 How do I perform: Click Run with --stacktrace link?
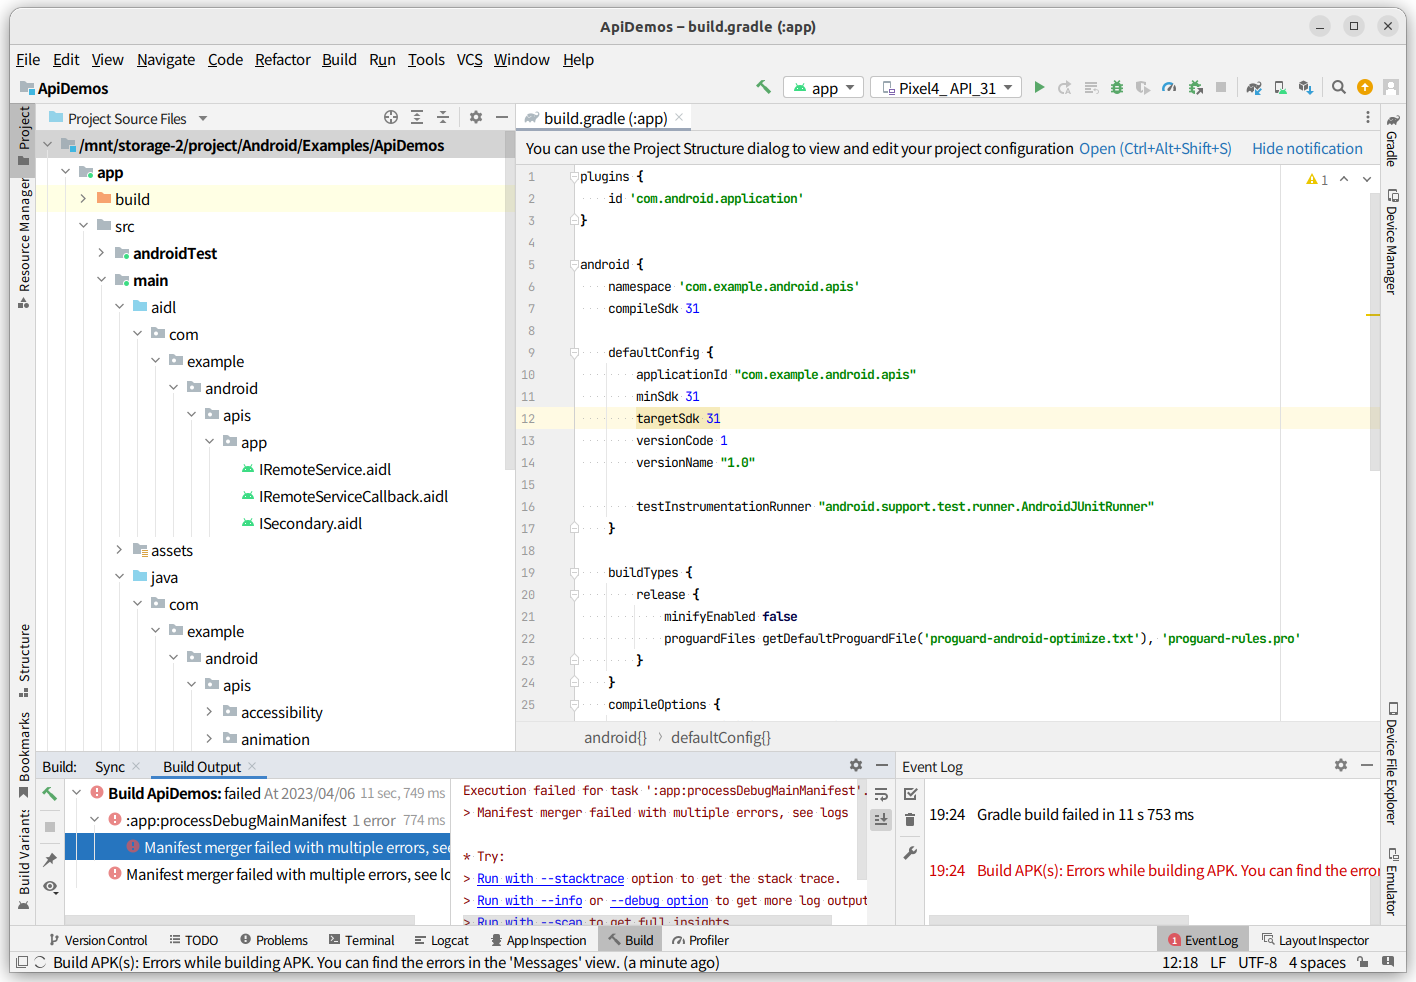550,879
